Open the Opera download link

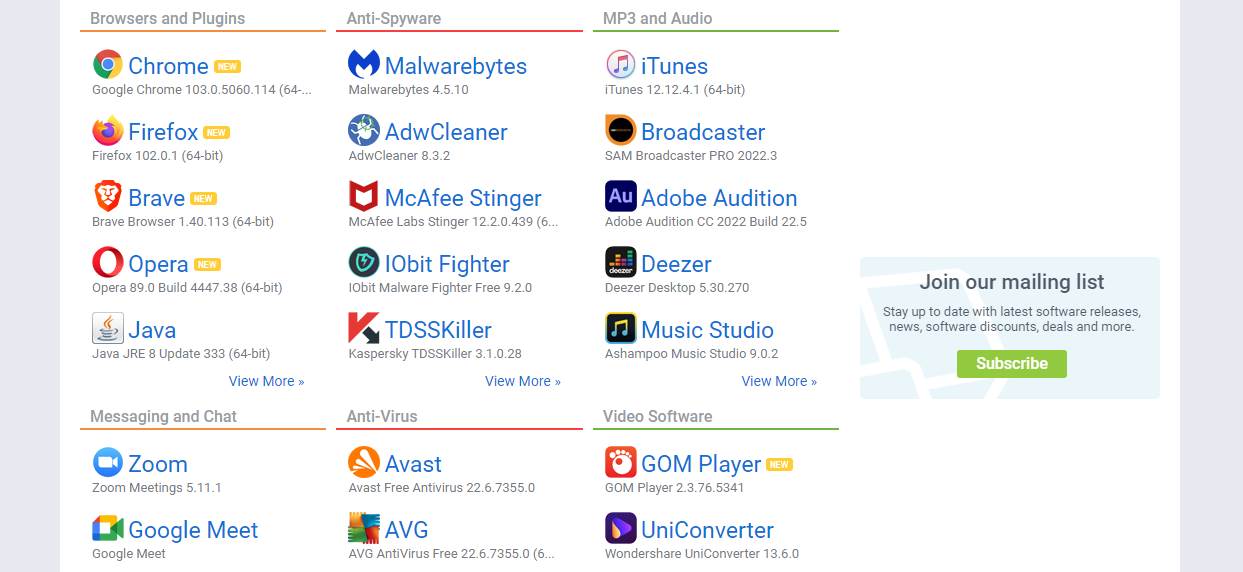coord(158,264)
